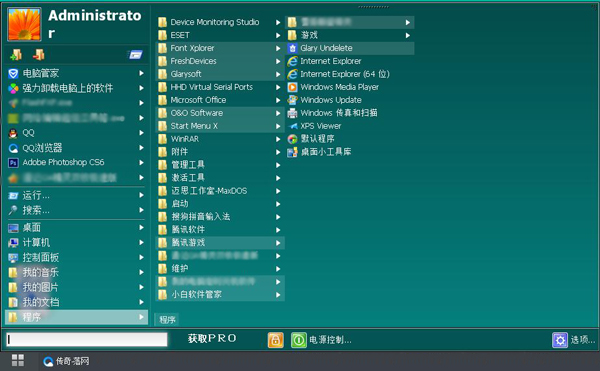Open the 激活工具 folder
The image size is (600, 371).
pyautogui.click(x=220, y=178)
